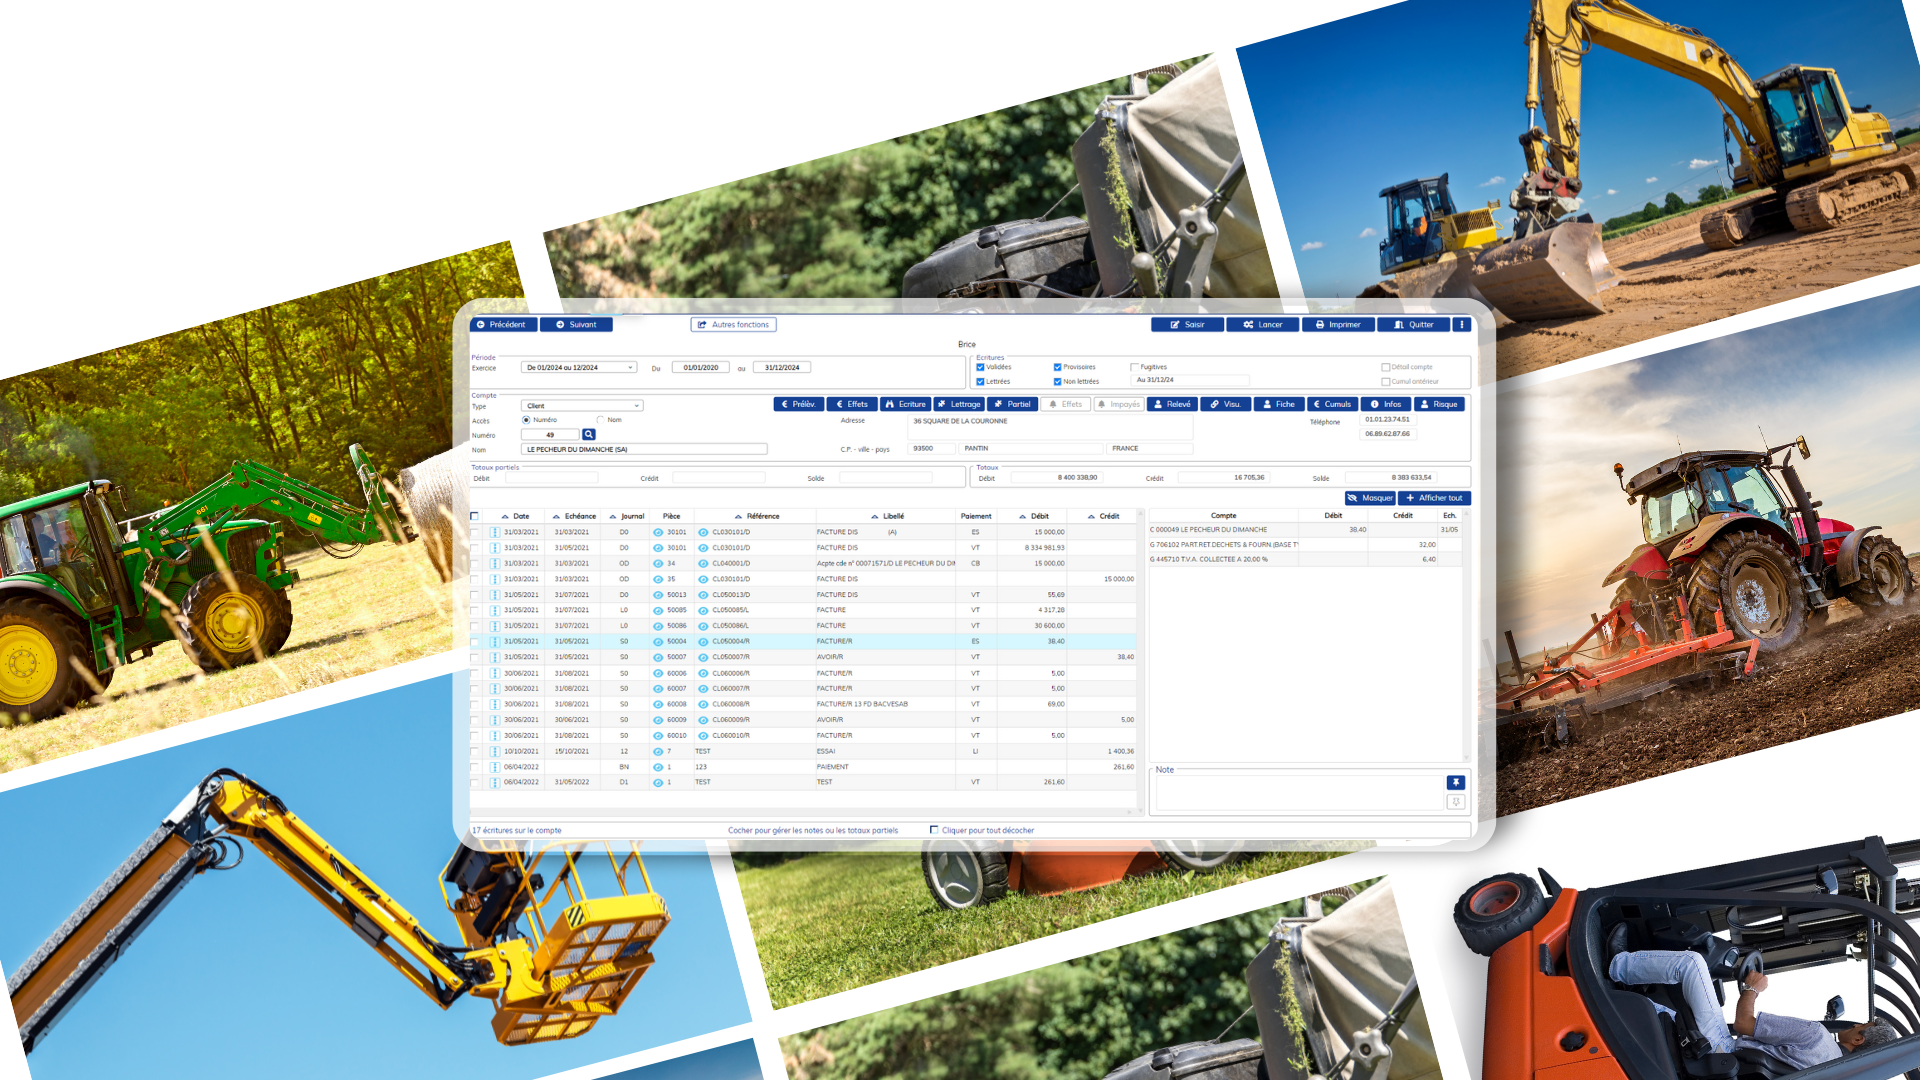Click the Partiel toolbar button
The image size is (1920, 1080).
(1012, 404)
